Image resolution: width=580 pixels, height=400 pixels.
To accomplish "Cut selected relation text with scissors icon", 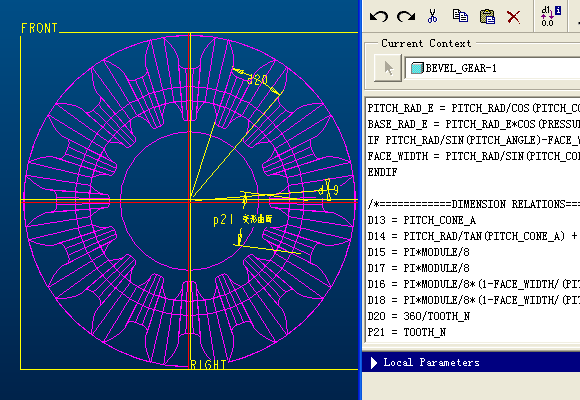I will (432, 16).
